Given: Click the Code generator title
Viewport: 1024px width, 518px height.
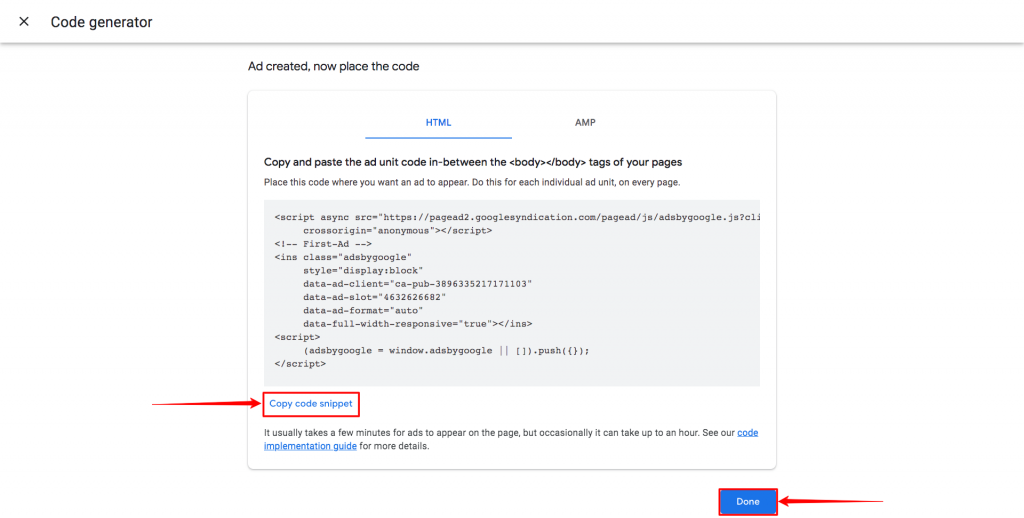Looking at the screenshot, I should point(101,22).
